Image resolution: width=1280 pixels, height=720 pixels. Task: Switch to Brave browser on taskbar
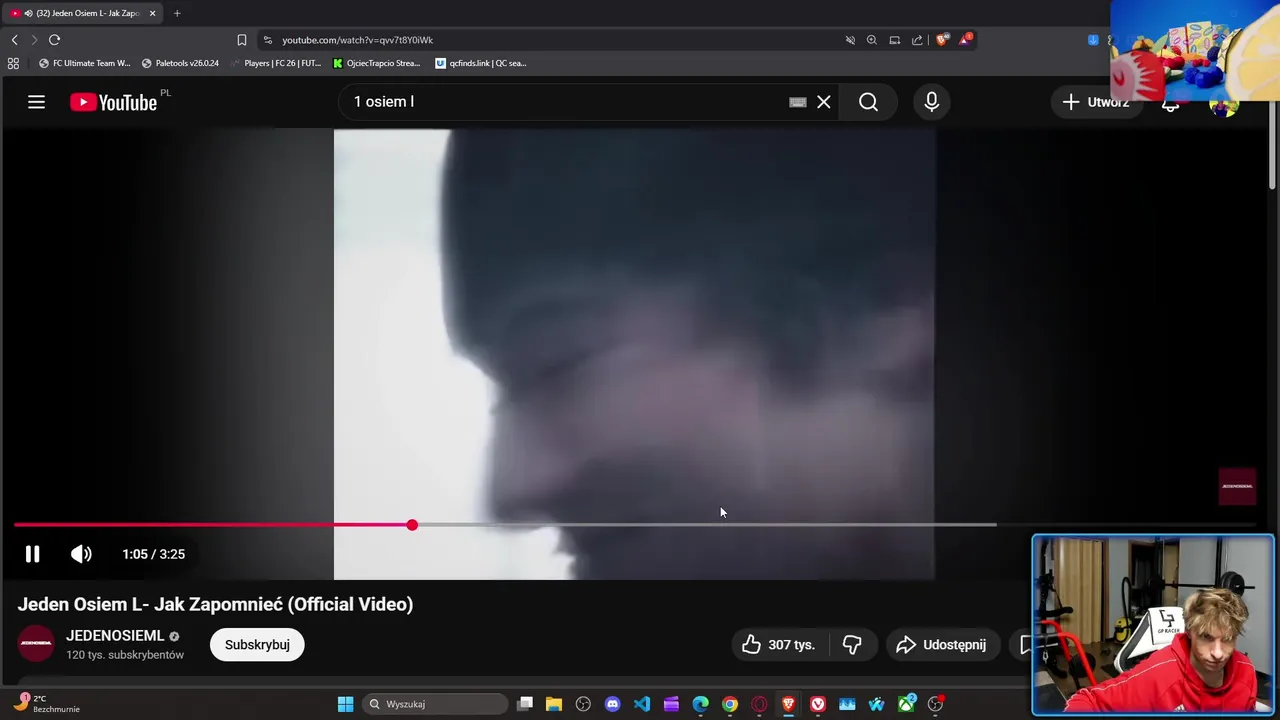click(x=789, y=704)
